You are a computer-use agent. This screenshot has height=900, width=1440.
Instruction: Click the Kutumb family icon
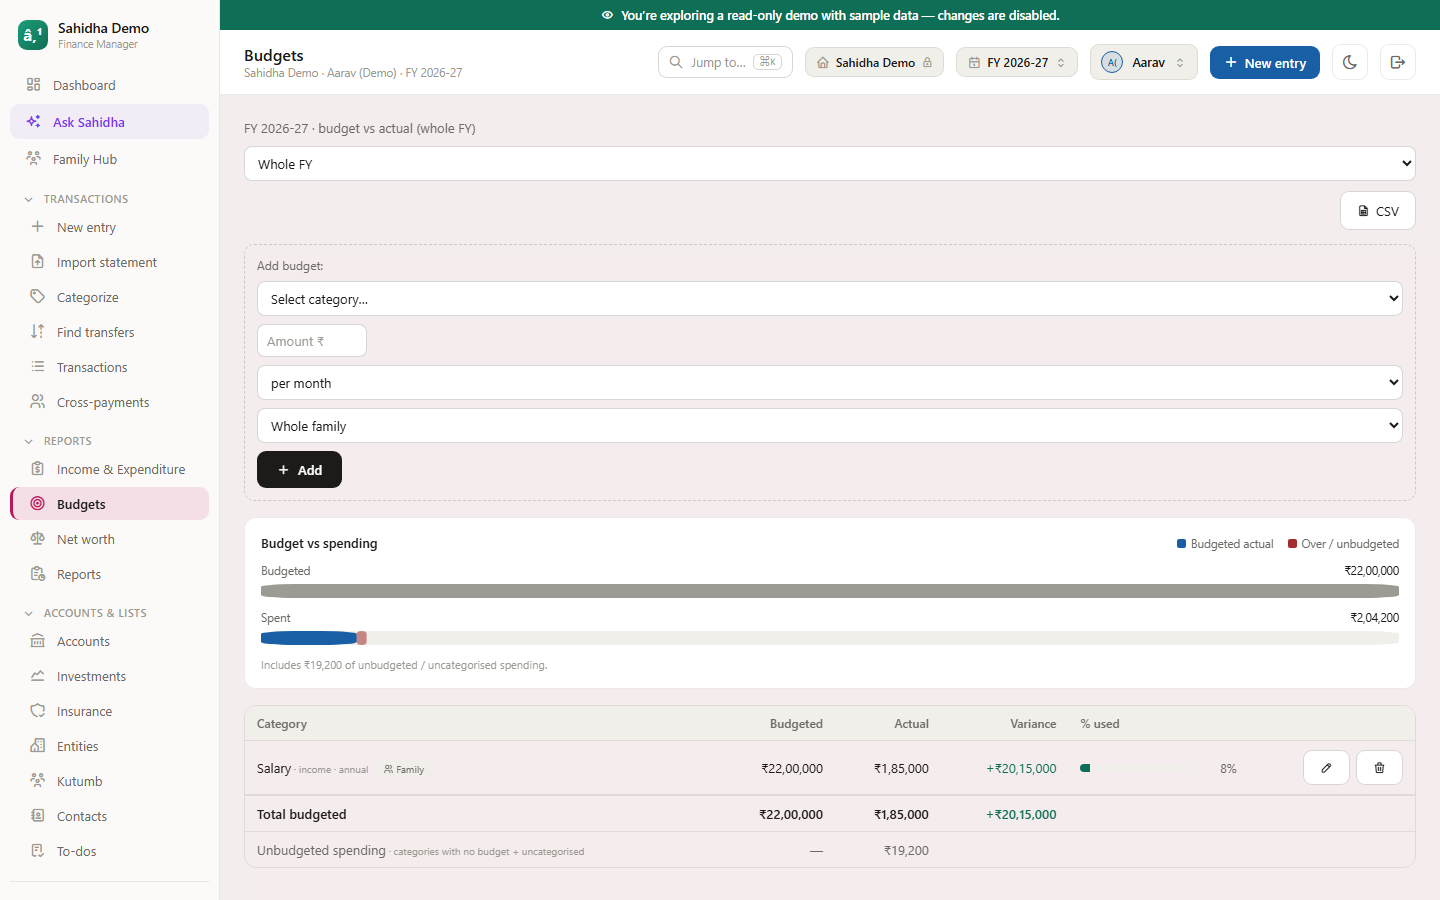click(x=38, y=781)
